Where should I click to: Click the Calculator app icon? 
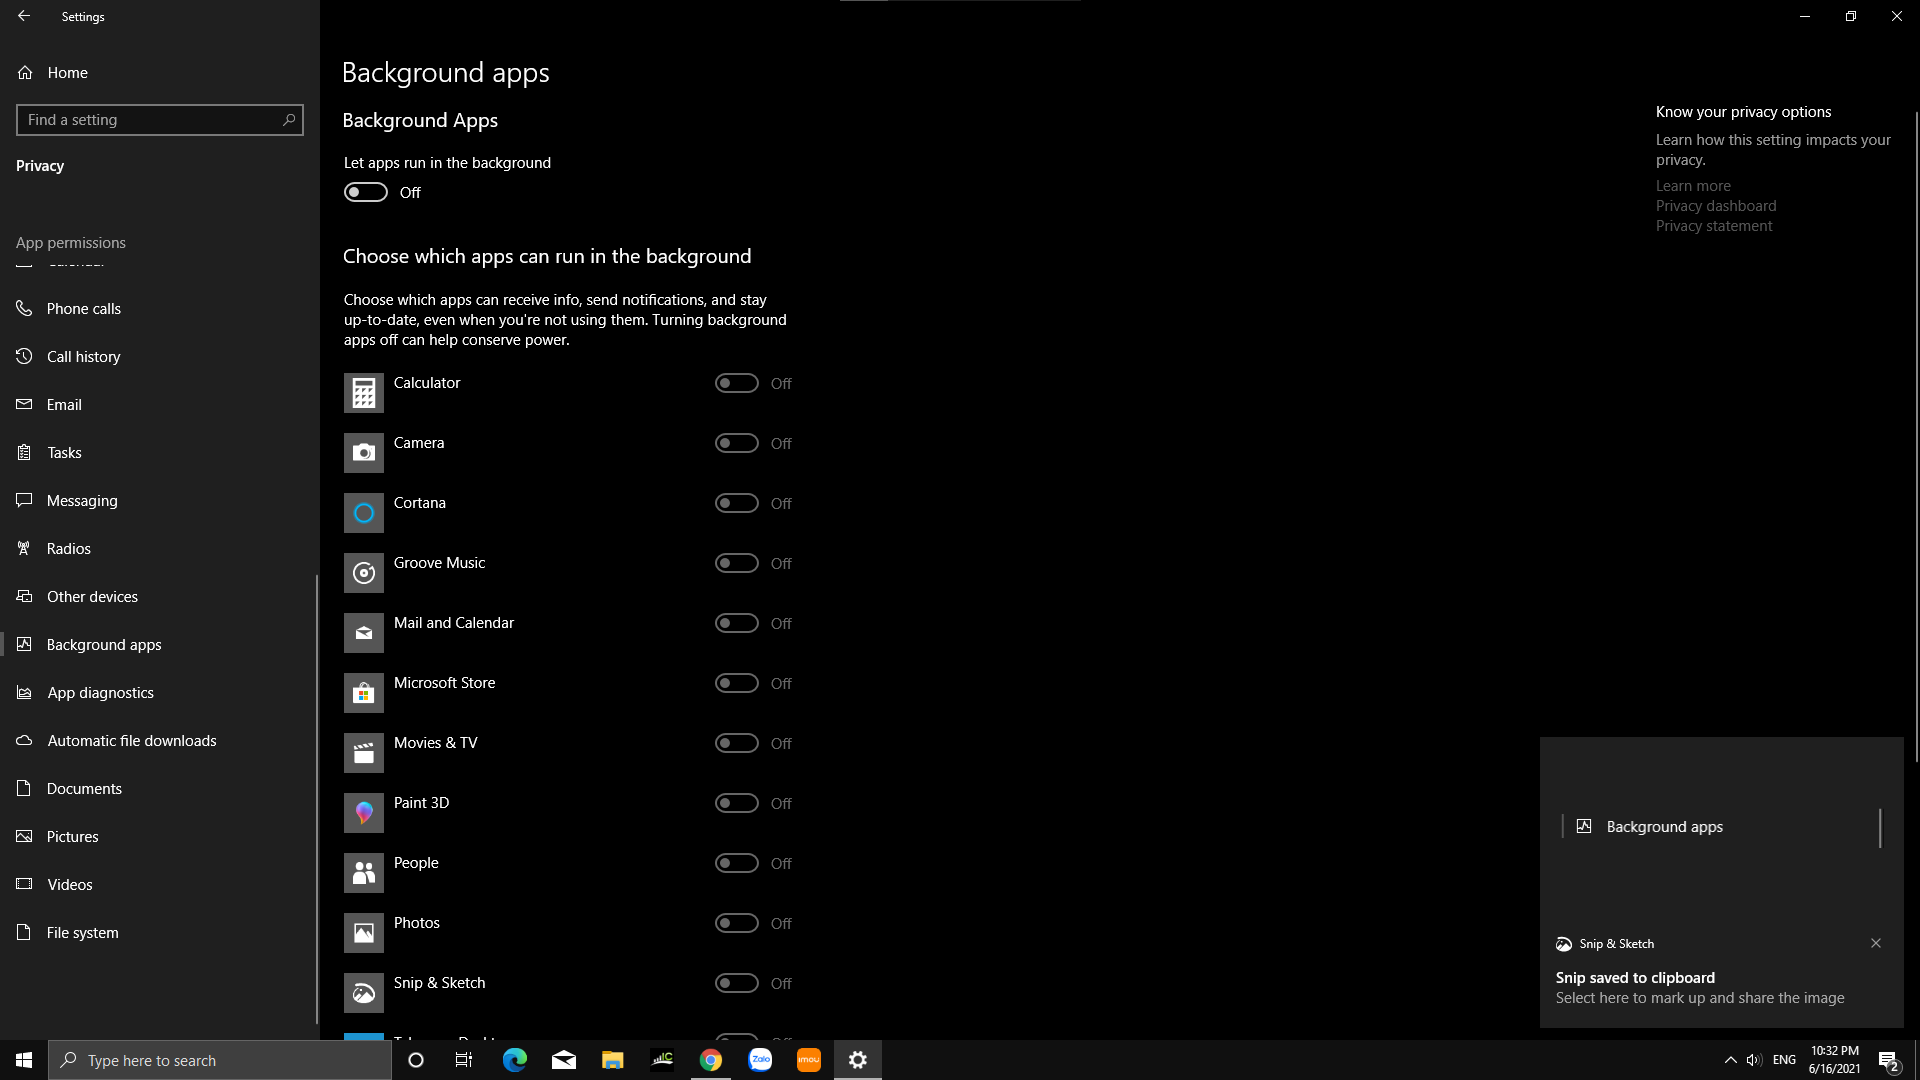click(364, 393)
